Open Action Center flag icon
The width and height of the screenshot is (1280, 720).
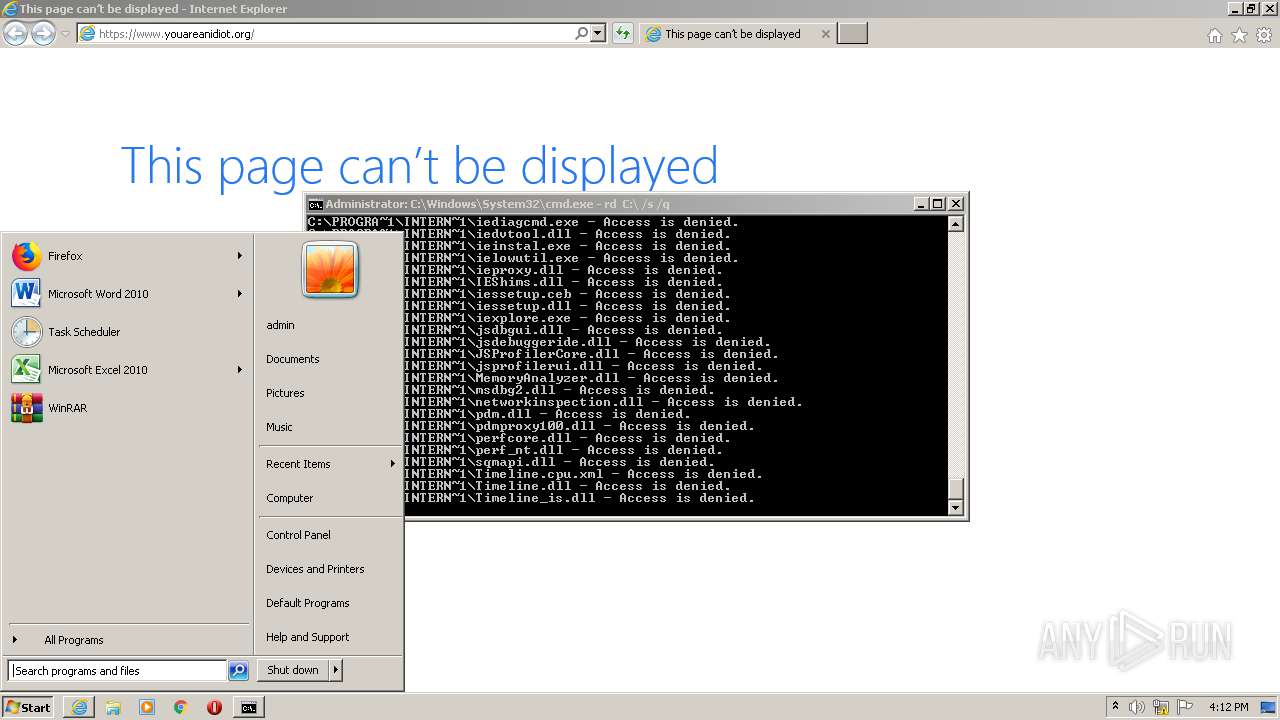click(x=1185, y=707)
